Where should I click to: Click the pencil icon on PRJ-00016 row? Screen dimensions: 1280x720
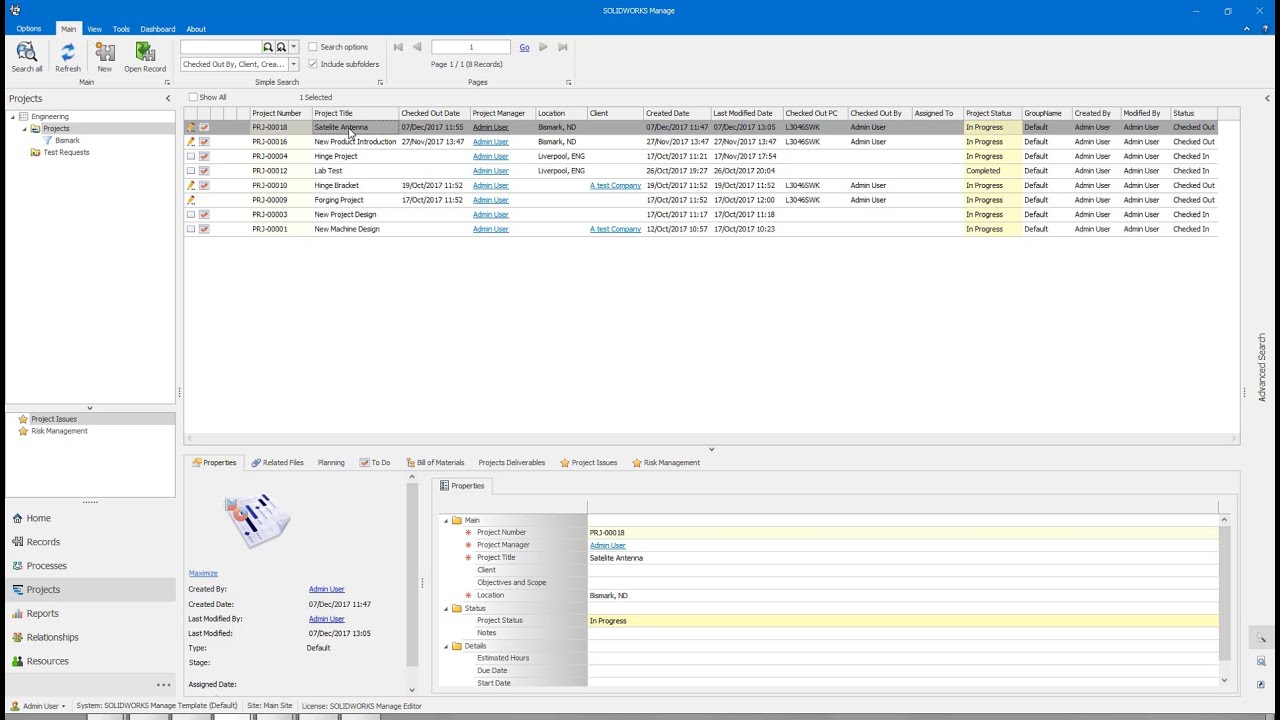(191, 142)
